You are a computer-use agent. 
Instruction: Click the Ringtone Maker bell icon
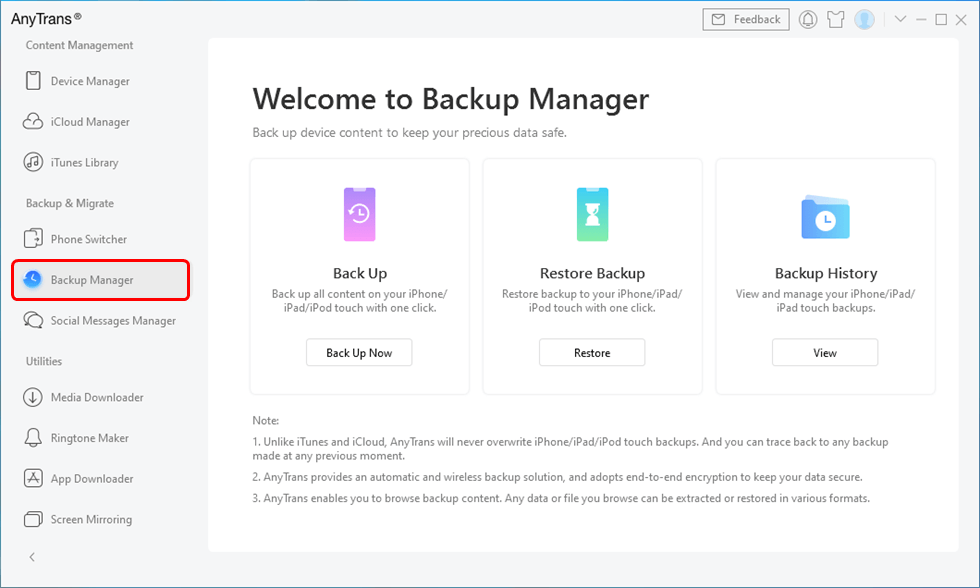point(33,437)
